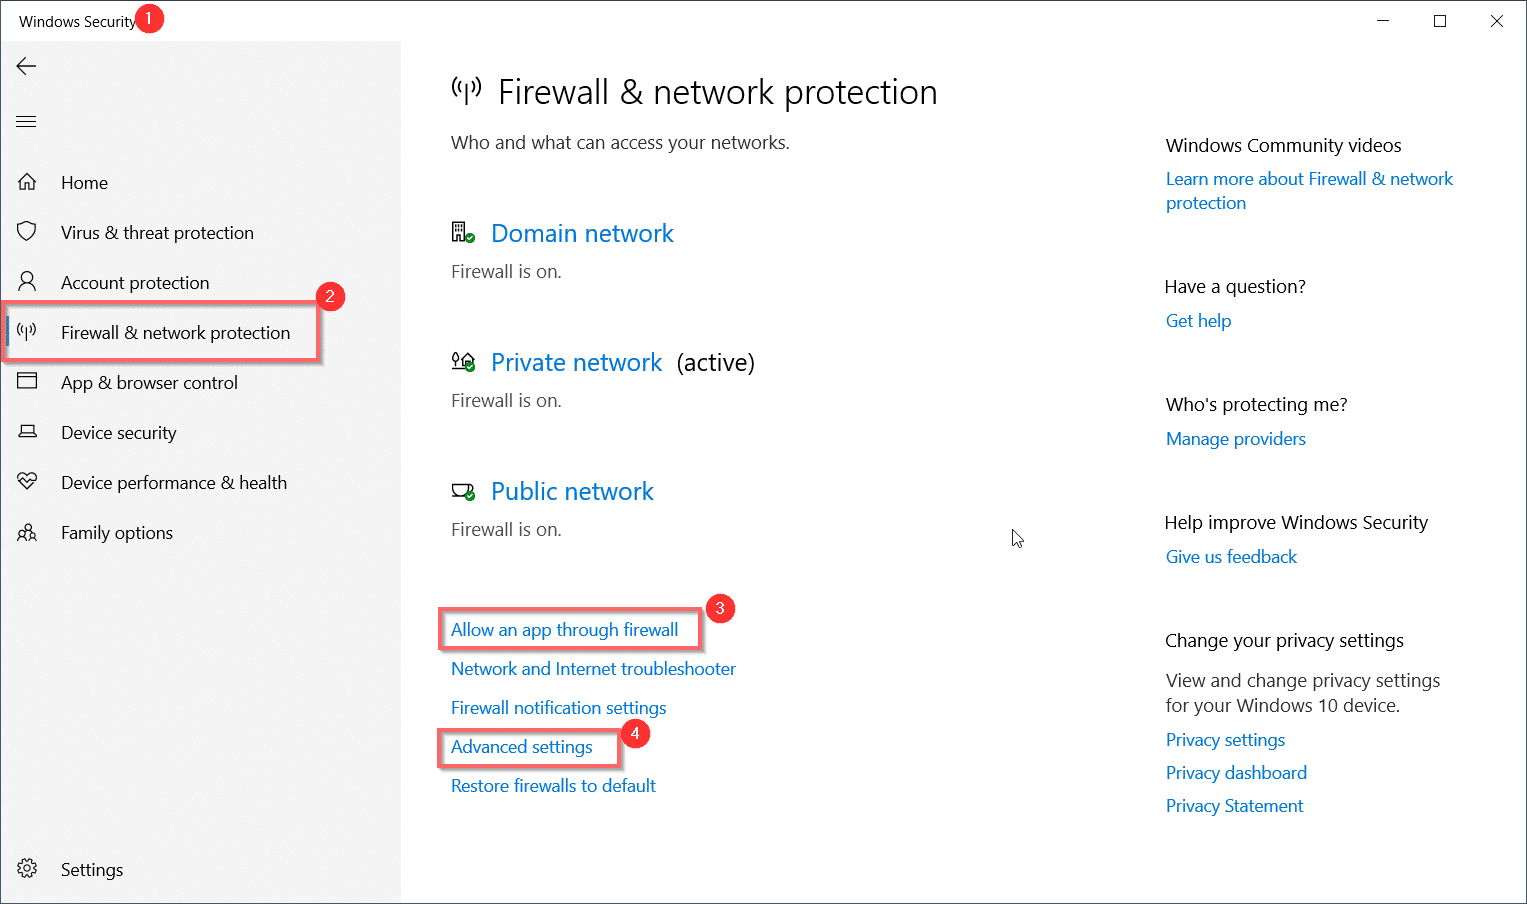The image size is (1527, 904).
Task: Open Advanced settings link
Action: point(521,747)
